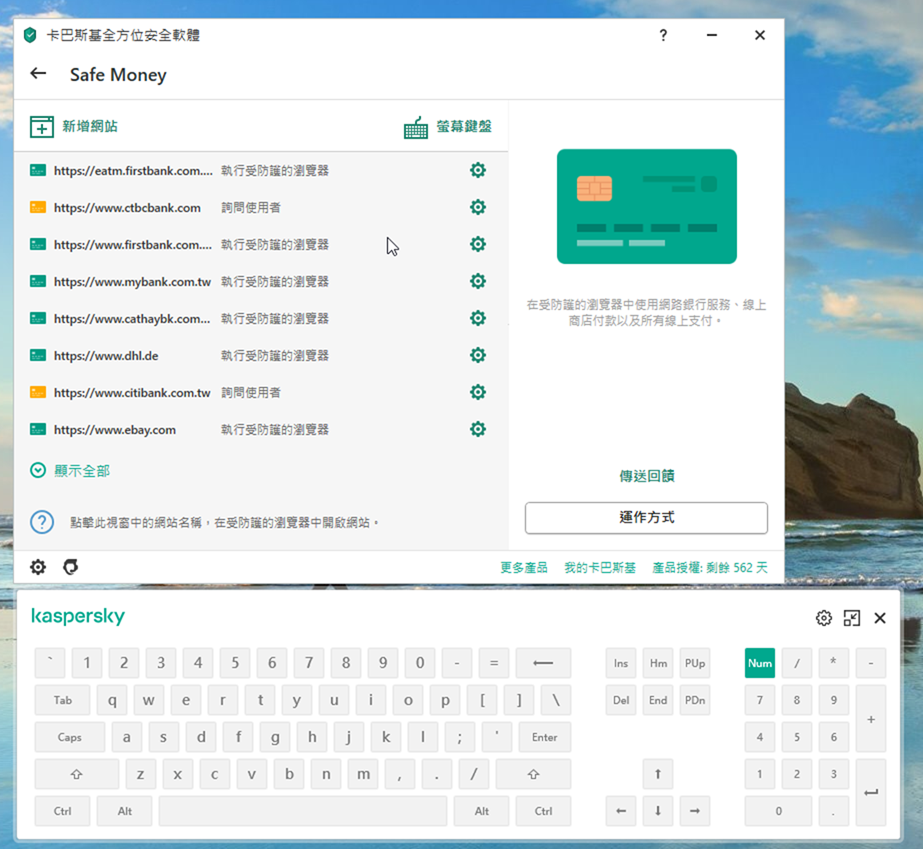Open Kaspersky keyboard settings gear

pyautogui.click(x=824, y=618)
